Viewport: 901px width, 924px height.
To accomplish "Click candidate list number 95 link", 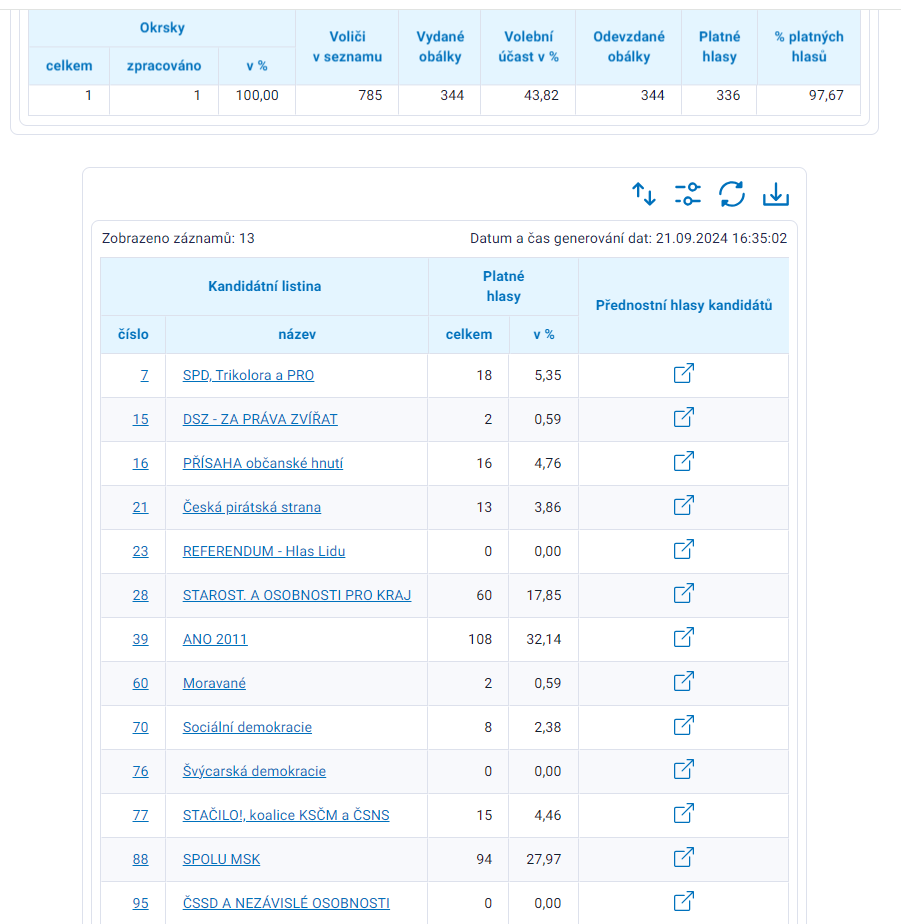I will [x=140, y=903].
